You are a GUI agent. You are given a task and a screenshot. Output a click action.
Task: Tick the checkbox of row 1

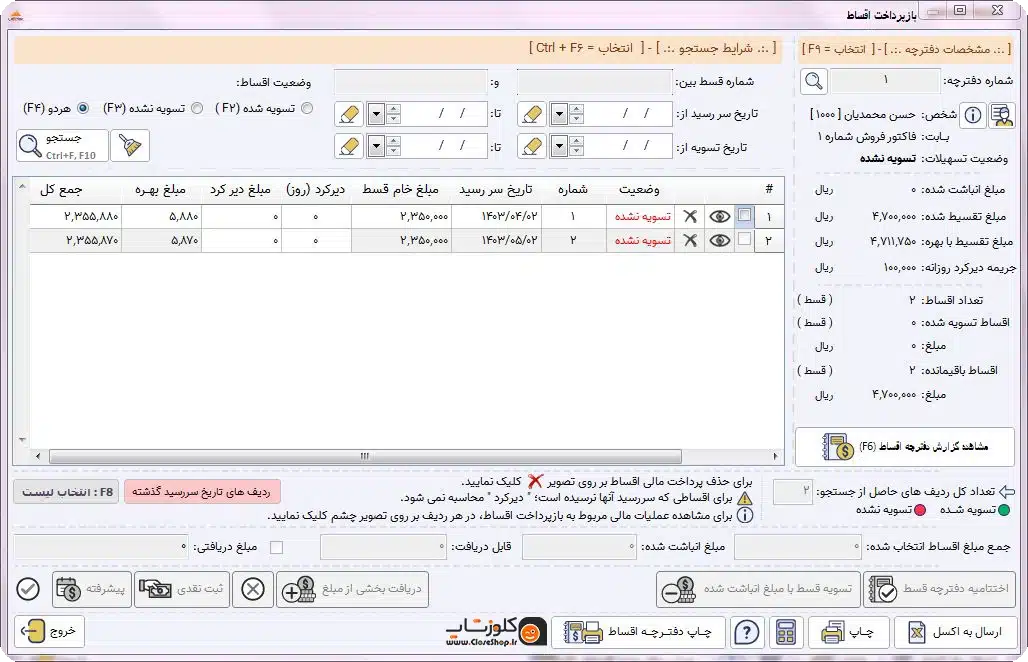(744, 215)
